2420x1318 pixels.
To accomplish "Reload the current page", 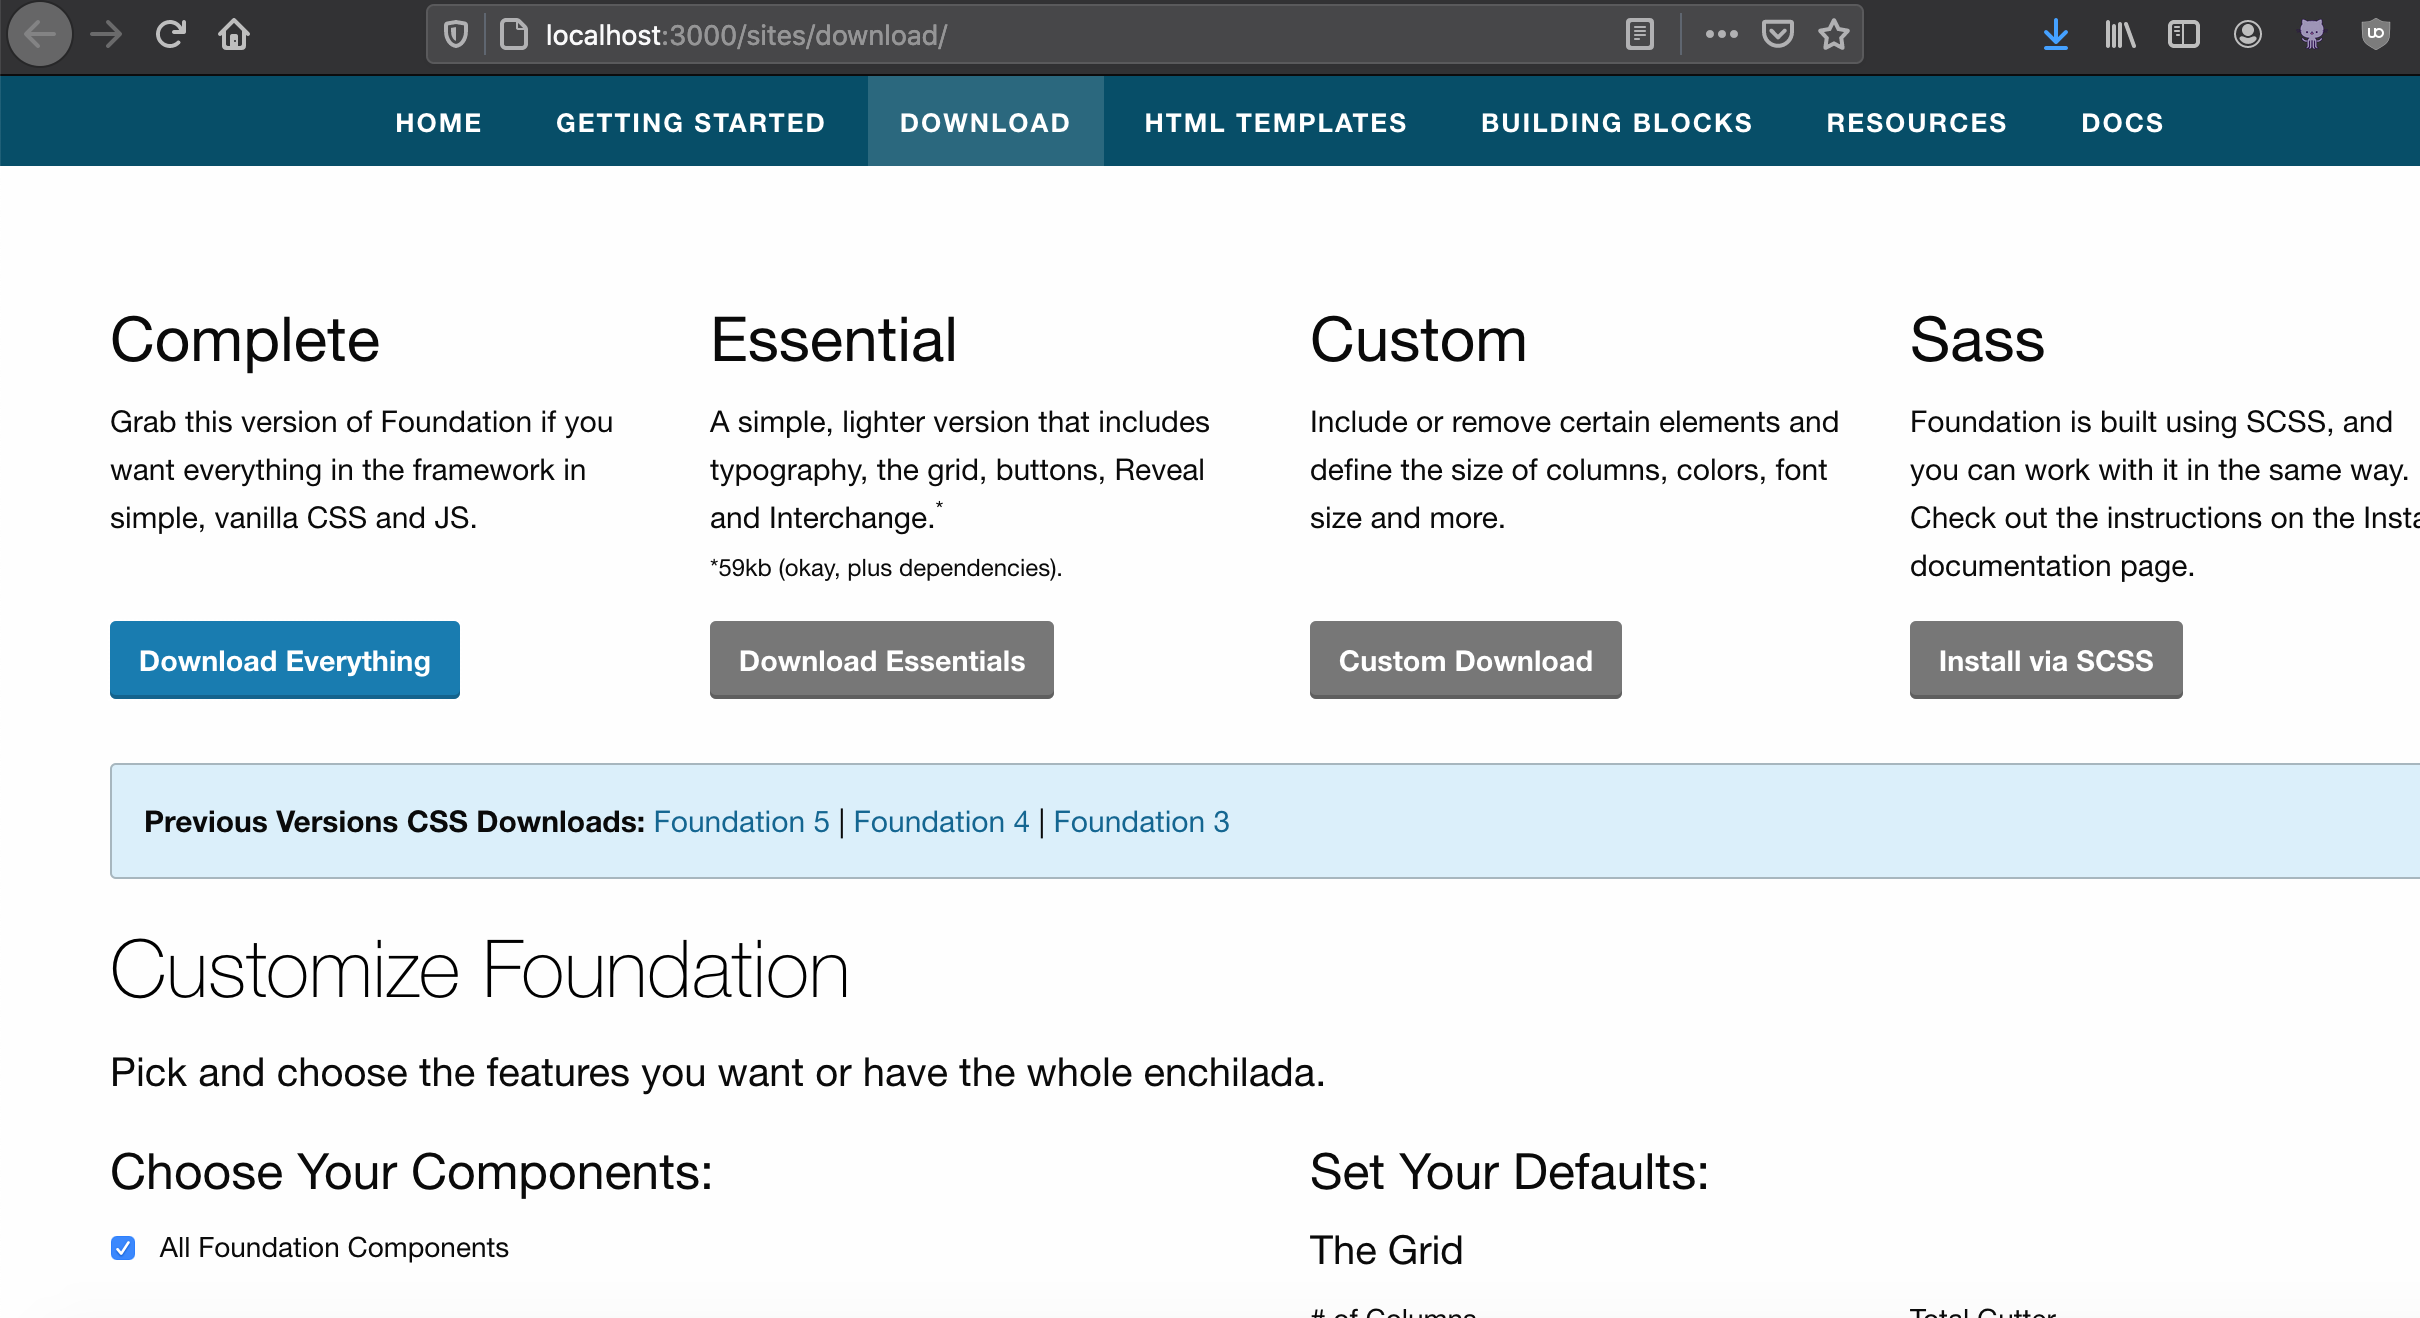I will pyautogui.click(x=170, y=34).
